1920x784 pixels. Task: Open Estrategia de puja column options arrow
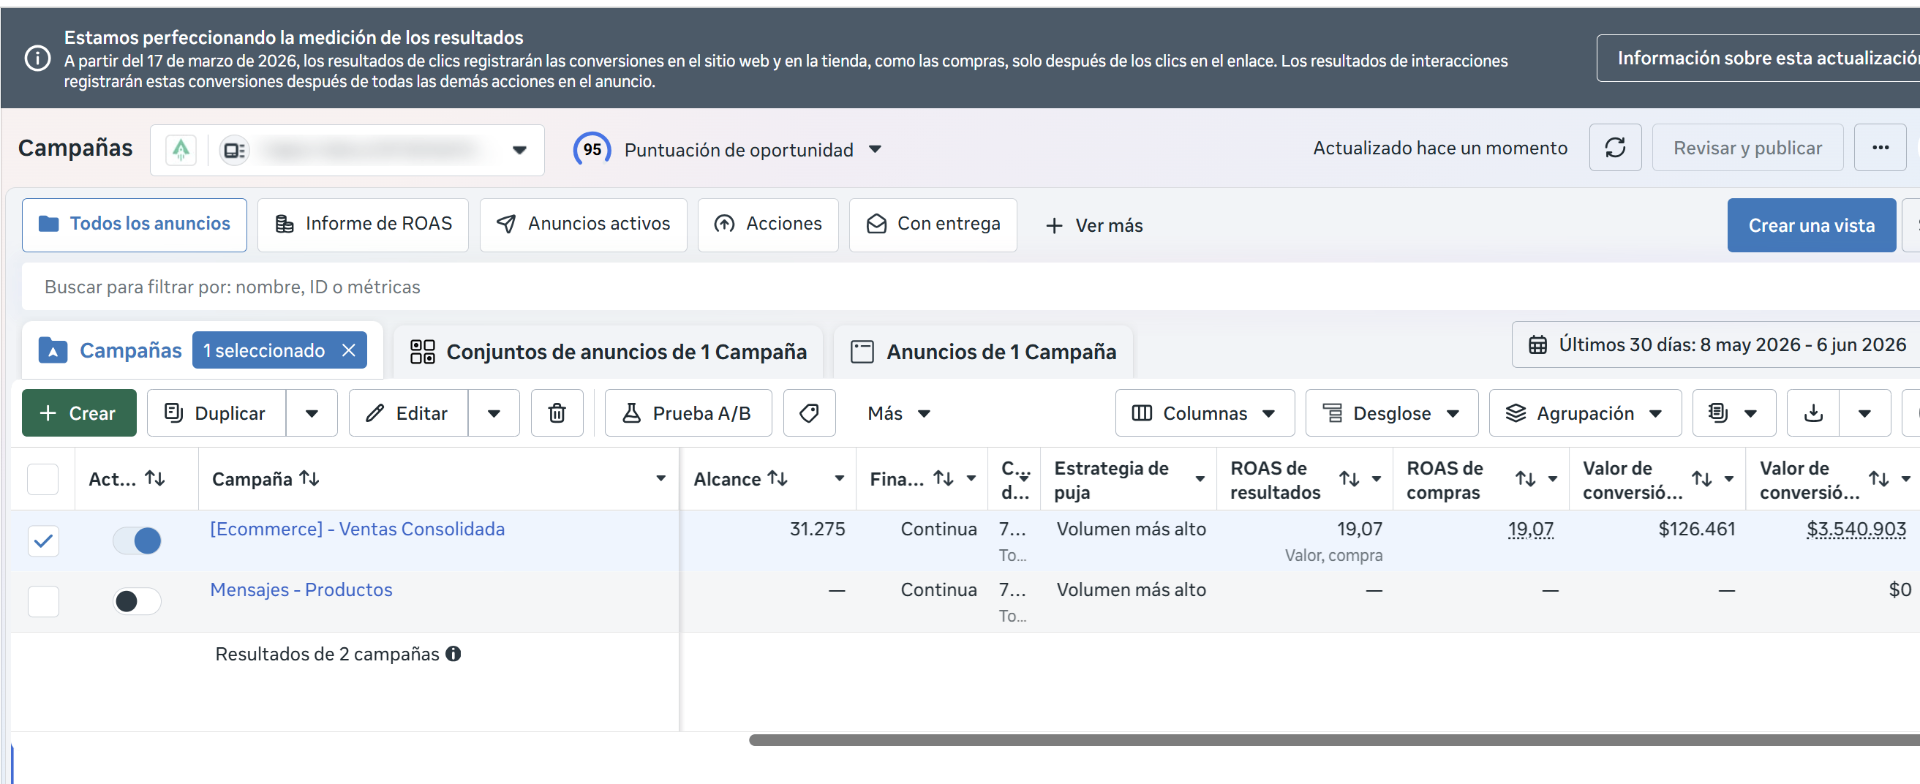pos(1200,479)
